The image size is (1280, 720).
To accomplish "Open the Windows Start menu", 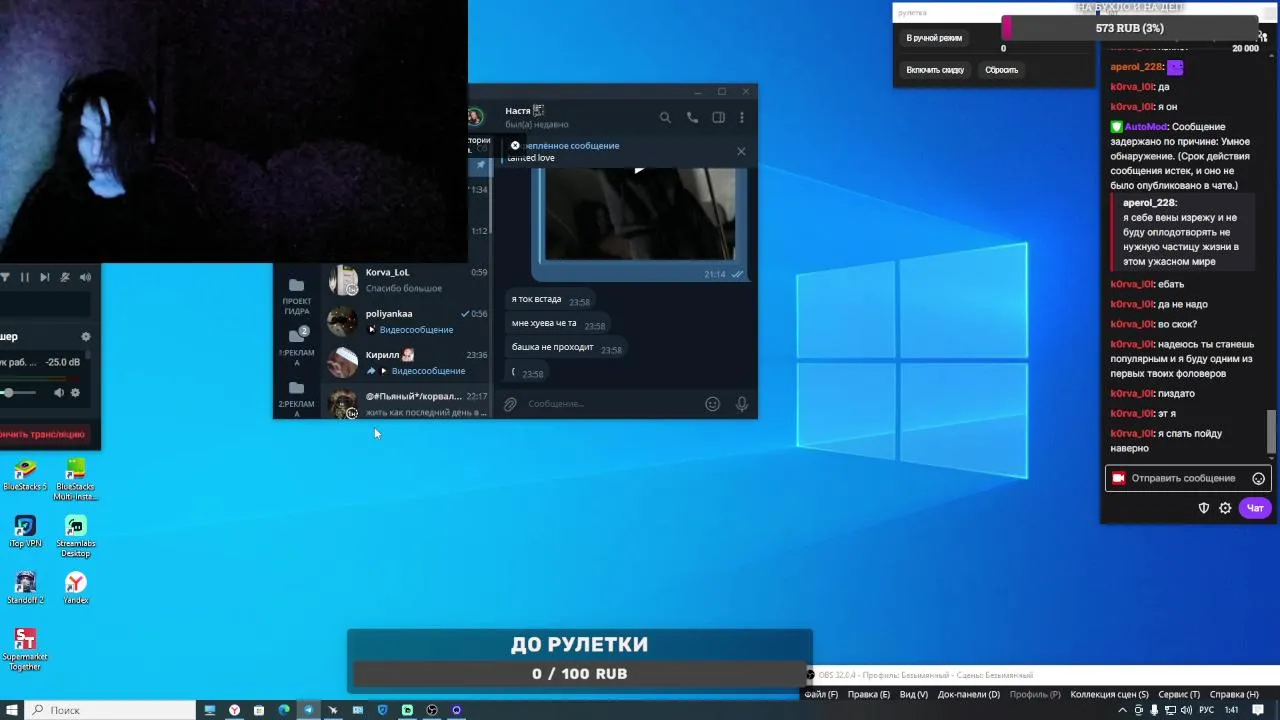I will (x=12, y=710).
